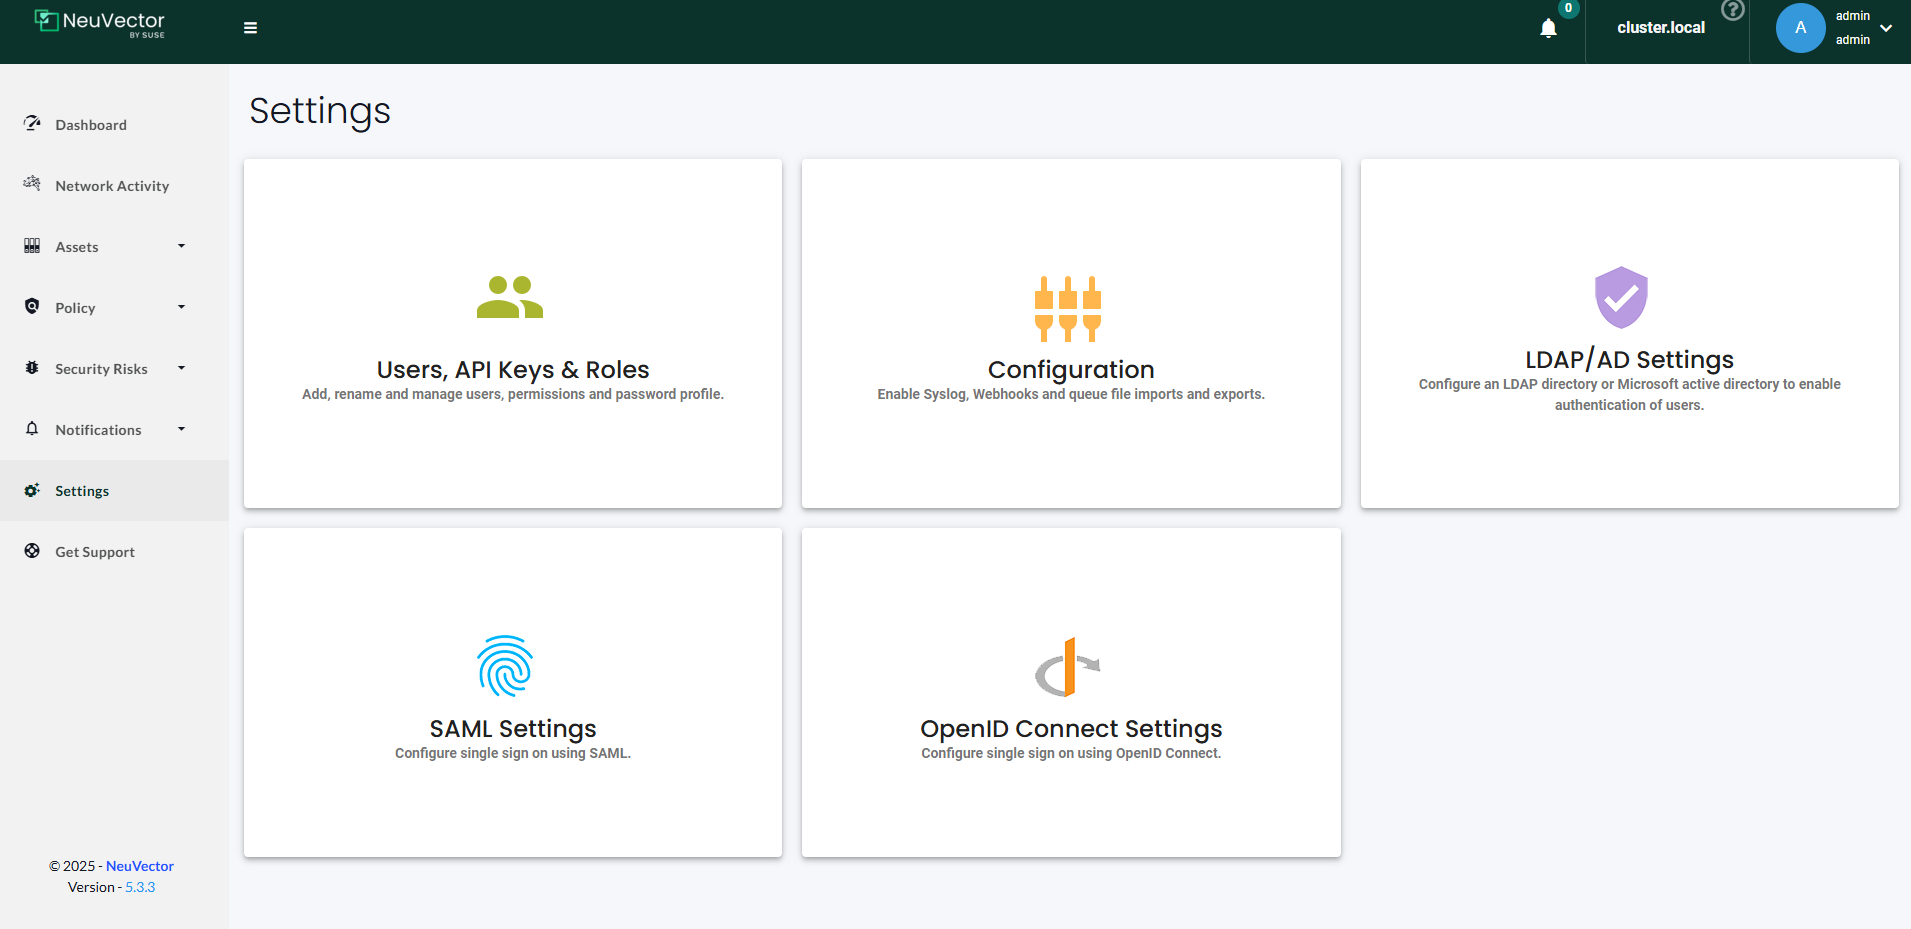The height and width of the screenshot is (929, 1911).
Task: Go to Dashboard in the sidebar
Action: (91, 125)
